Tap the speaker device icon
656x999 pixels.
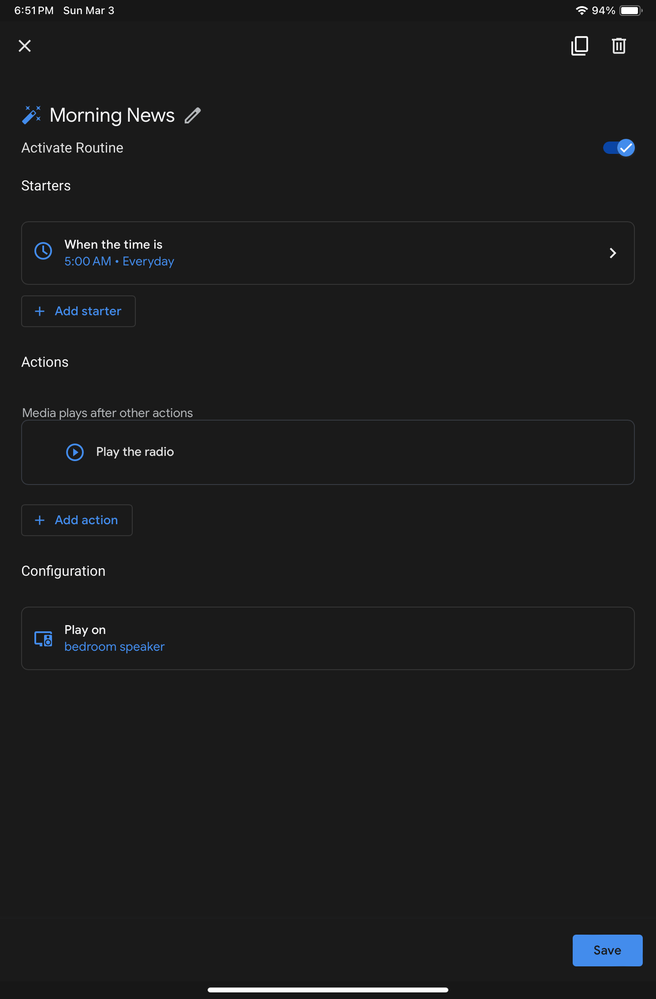pyautogui.click(x=43, y=638)
